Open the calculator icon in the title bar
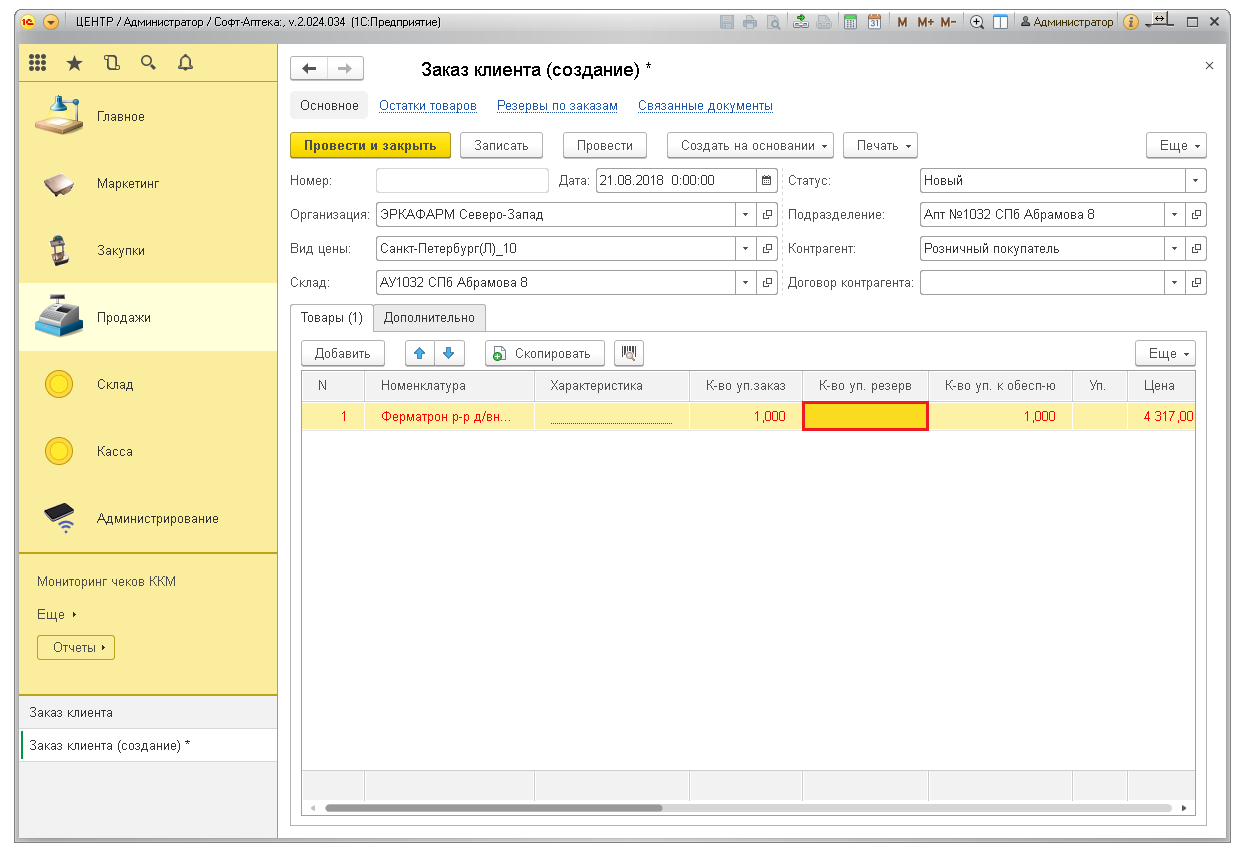Screen dimensions: 1240x848 tap(851, 22)
